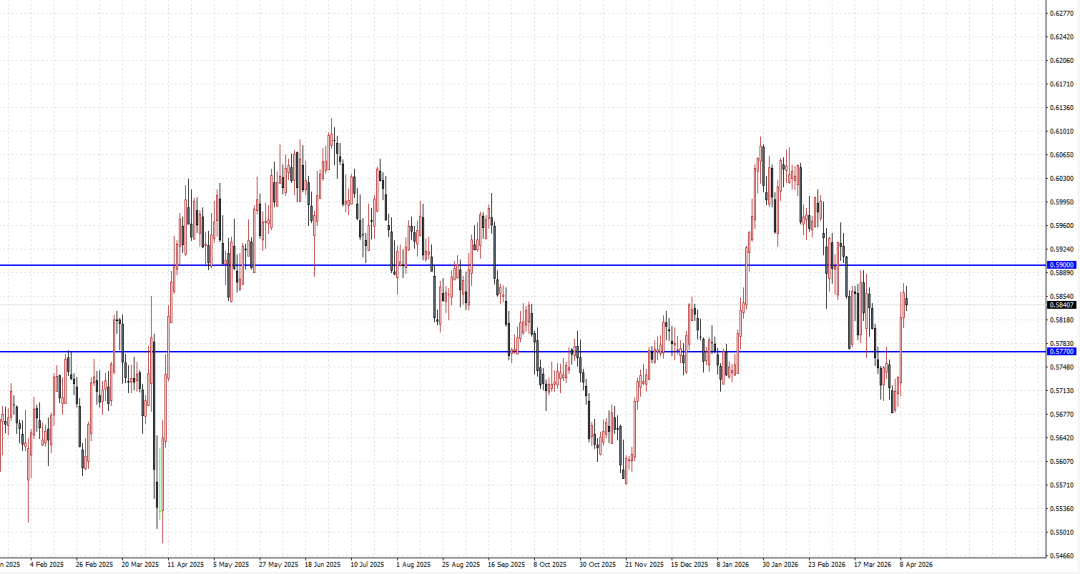
Task: Click the 0.55010 price axis label
Action: click(1063, 533)
